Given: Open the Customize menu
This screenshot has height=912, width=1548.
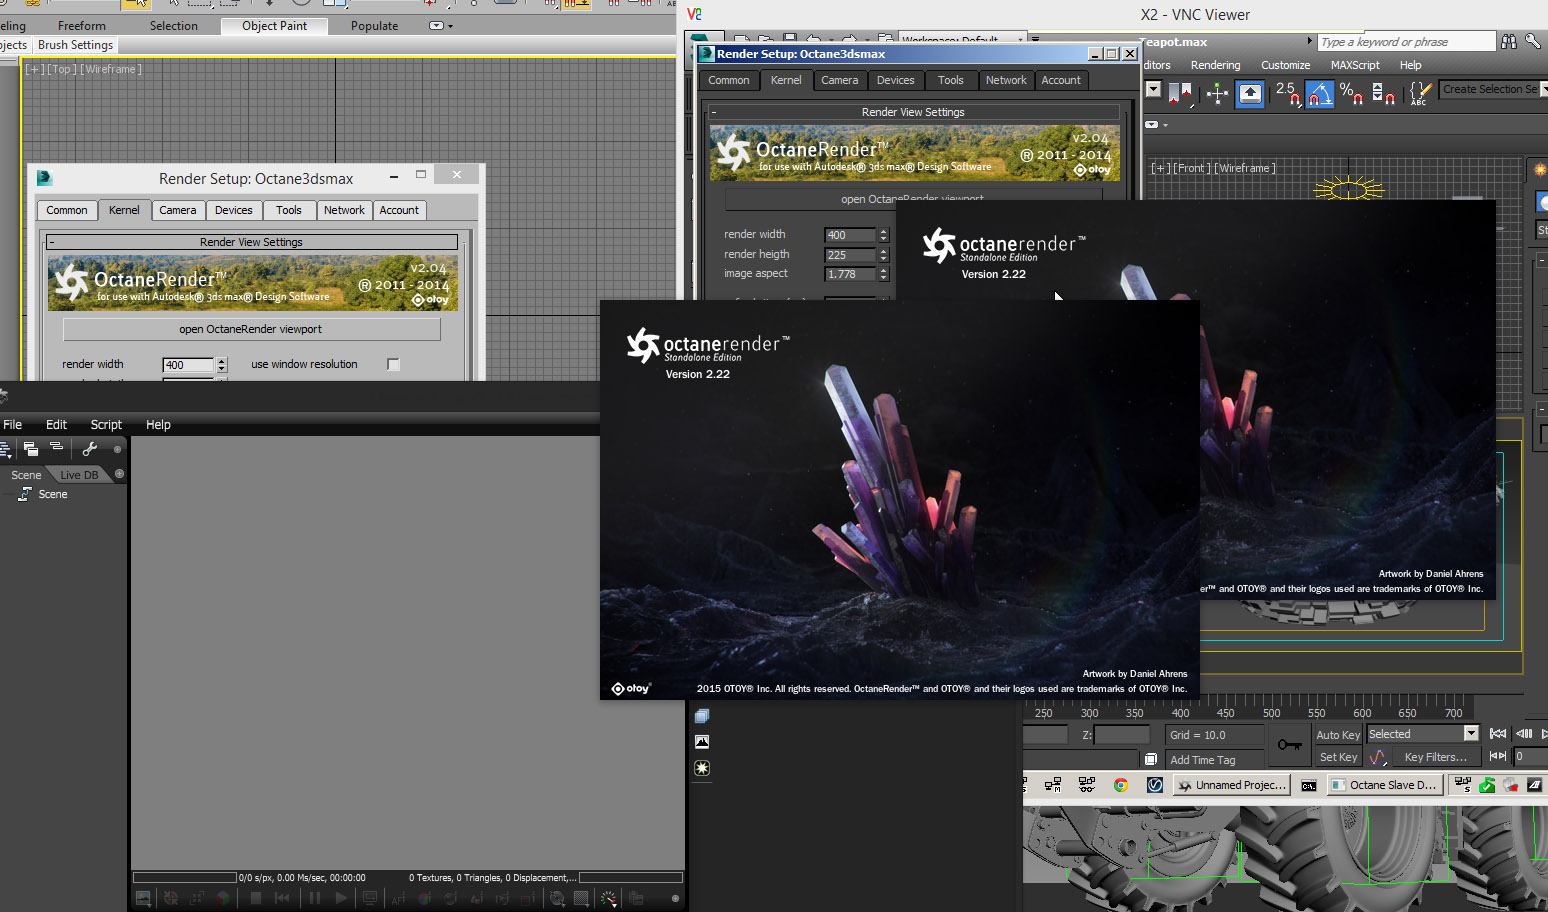Looking at the screenshot, I should coord(1285,65).
